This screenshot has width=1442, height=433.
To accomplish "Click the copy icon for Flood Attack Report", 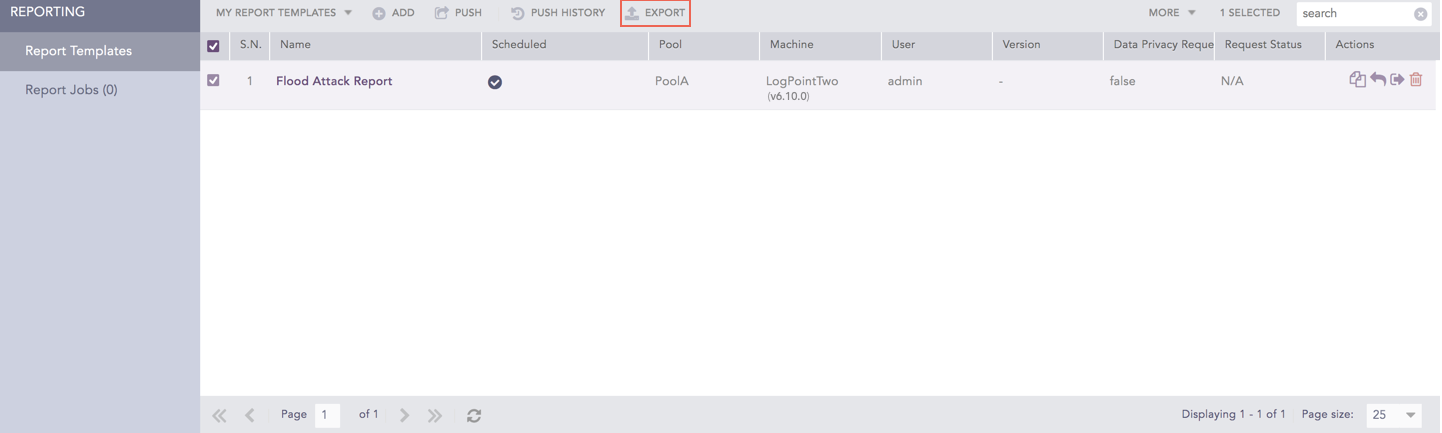I will (x=1357, y=80).
